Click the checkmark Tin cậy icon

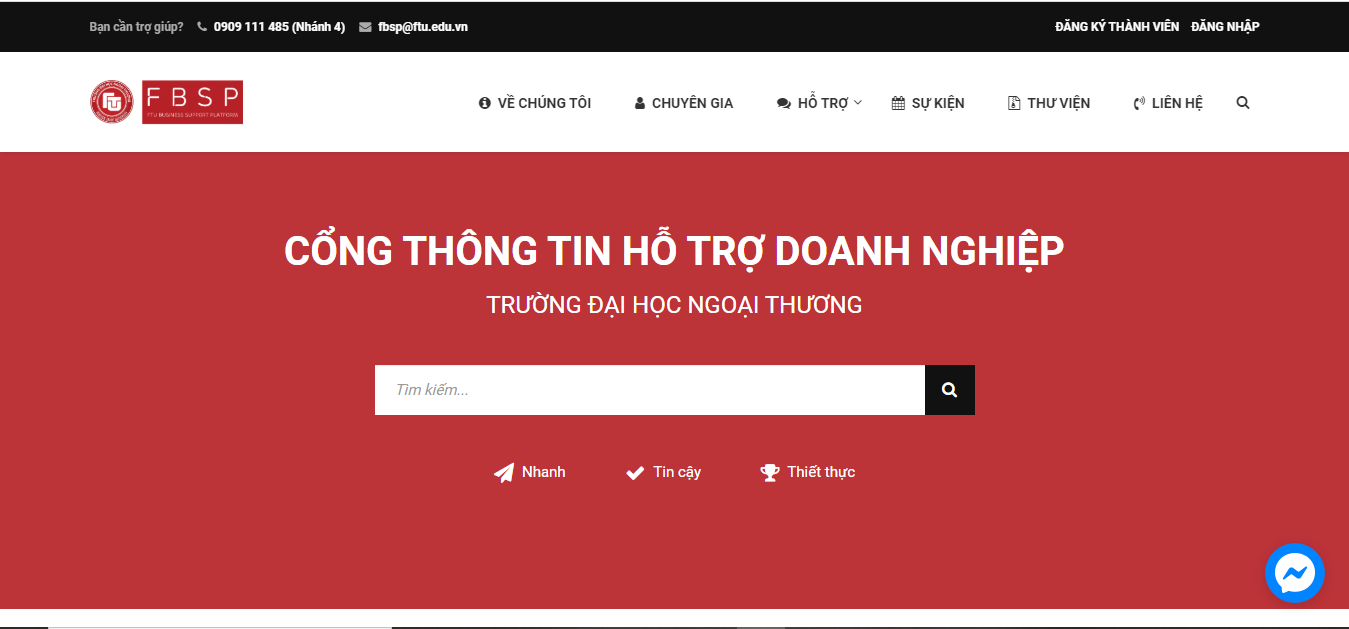[x=635, y=473]
